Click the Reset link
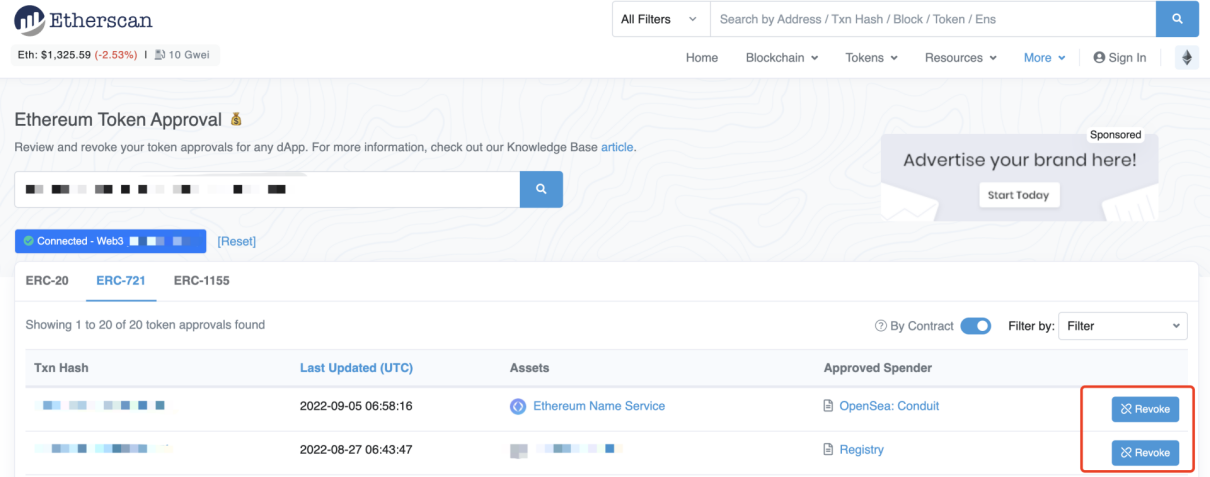1210x477 pixels. point(237,242)
